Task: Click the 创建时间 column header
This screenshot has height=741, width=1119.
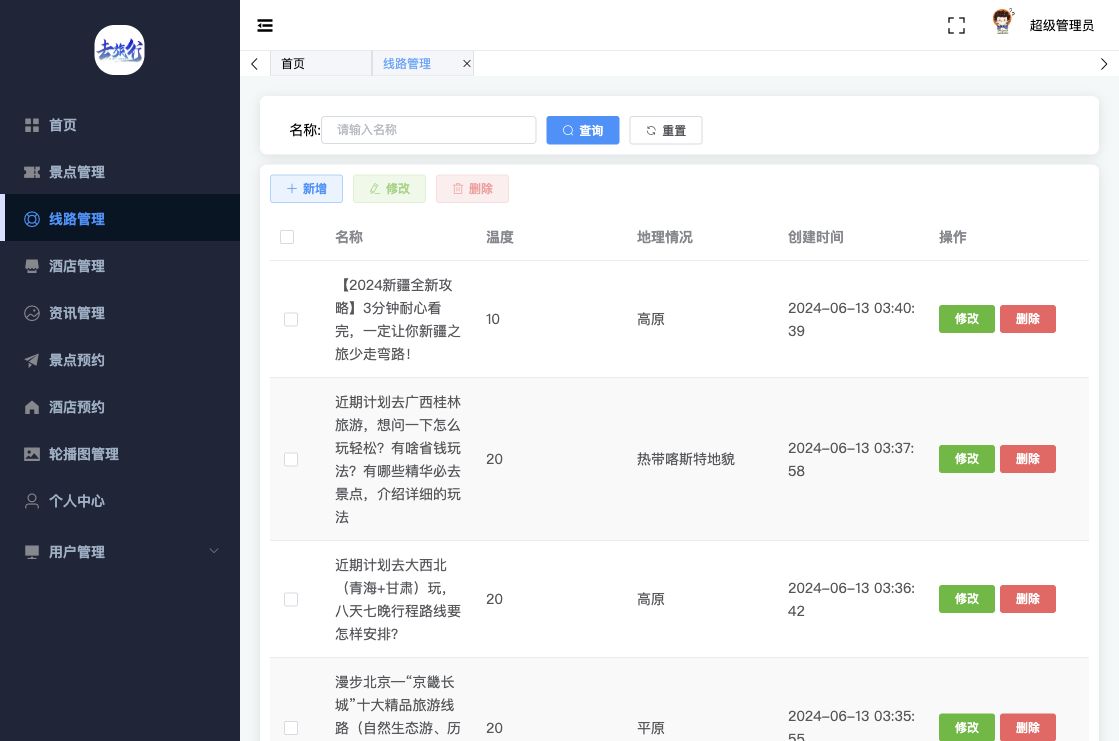Action: pyautogui.click(x=816, y=237)
